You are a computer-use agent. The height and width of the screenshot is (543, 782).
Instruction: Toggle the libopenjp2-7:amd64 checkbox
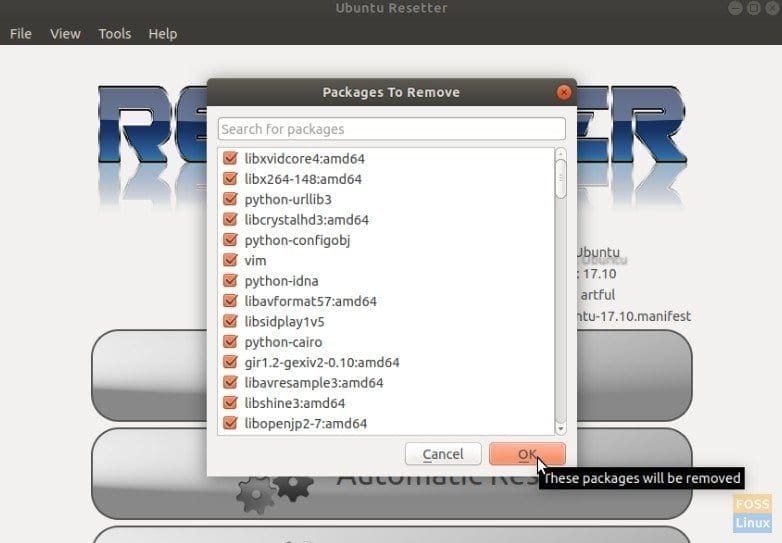coord(230,423)
